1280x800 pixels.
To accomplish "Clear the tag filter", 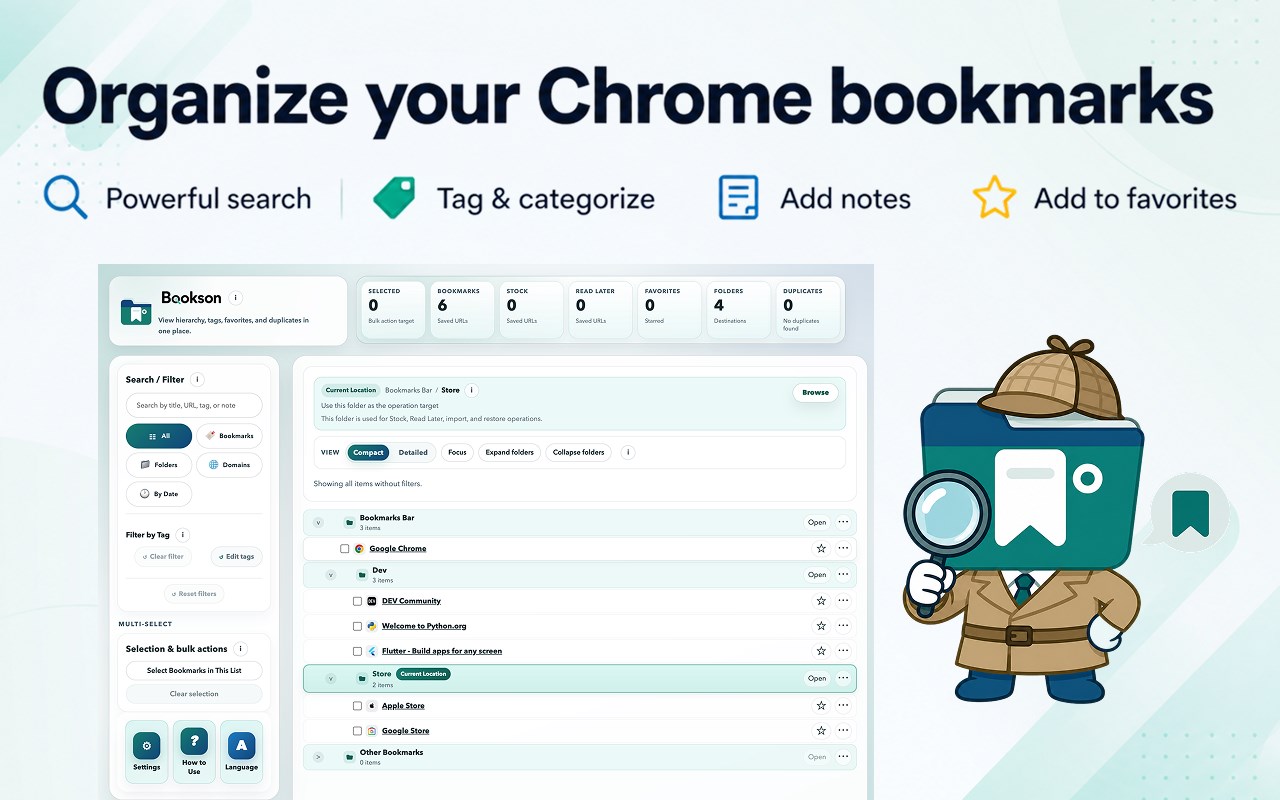I will click(163, 556).
